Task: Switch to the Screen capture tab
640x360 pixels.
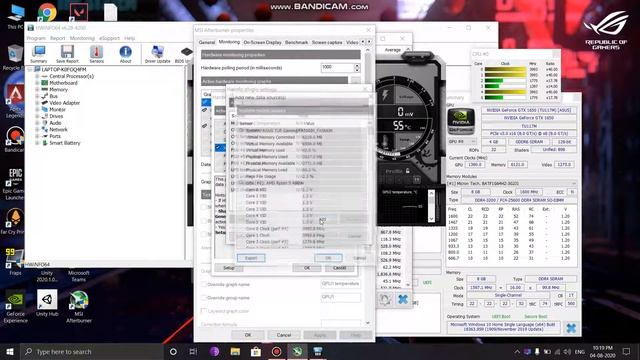Action: [x=327, y=42]
